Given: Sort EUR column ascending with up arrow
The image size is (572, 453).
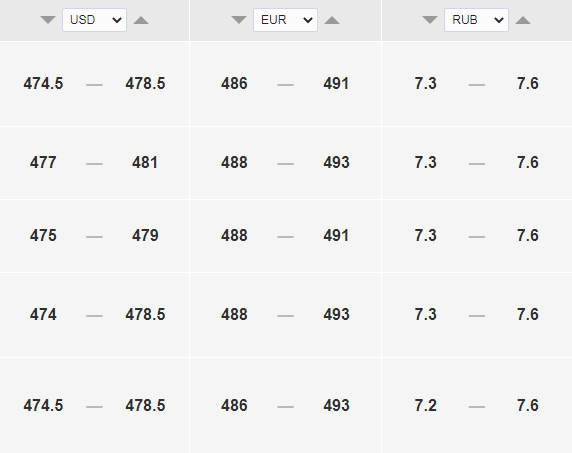Looking at the screenshot, I should click(332, 20).
